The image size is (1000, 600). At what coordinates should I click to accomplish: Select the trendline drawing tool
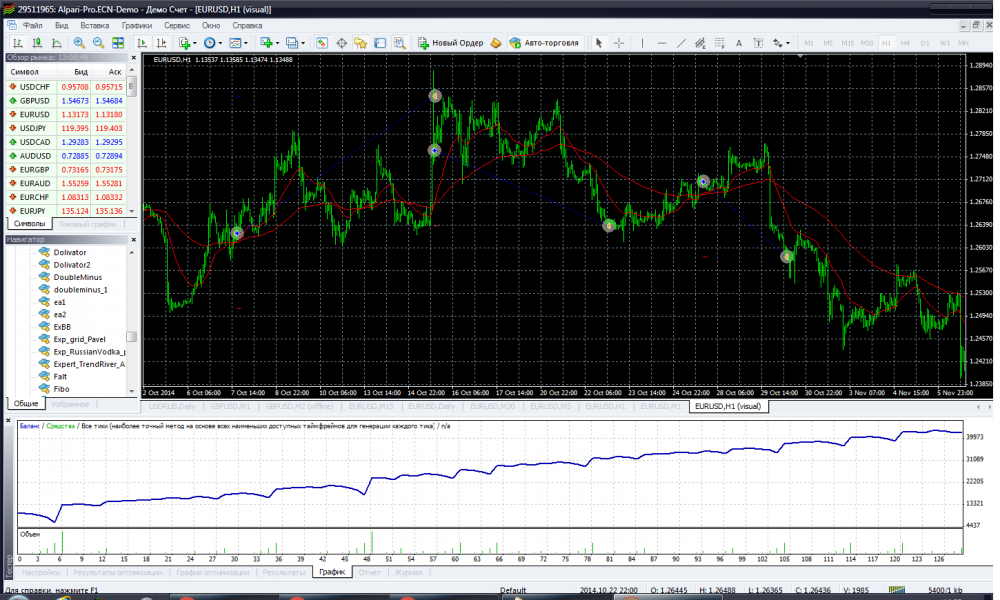681,43
